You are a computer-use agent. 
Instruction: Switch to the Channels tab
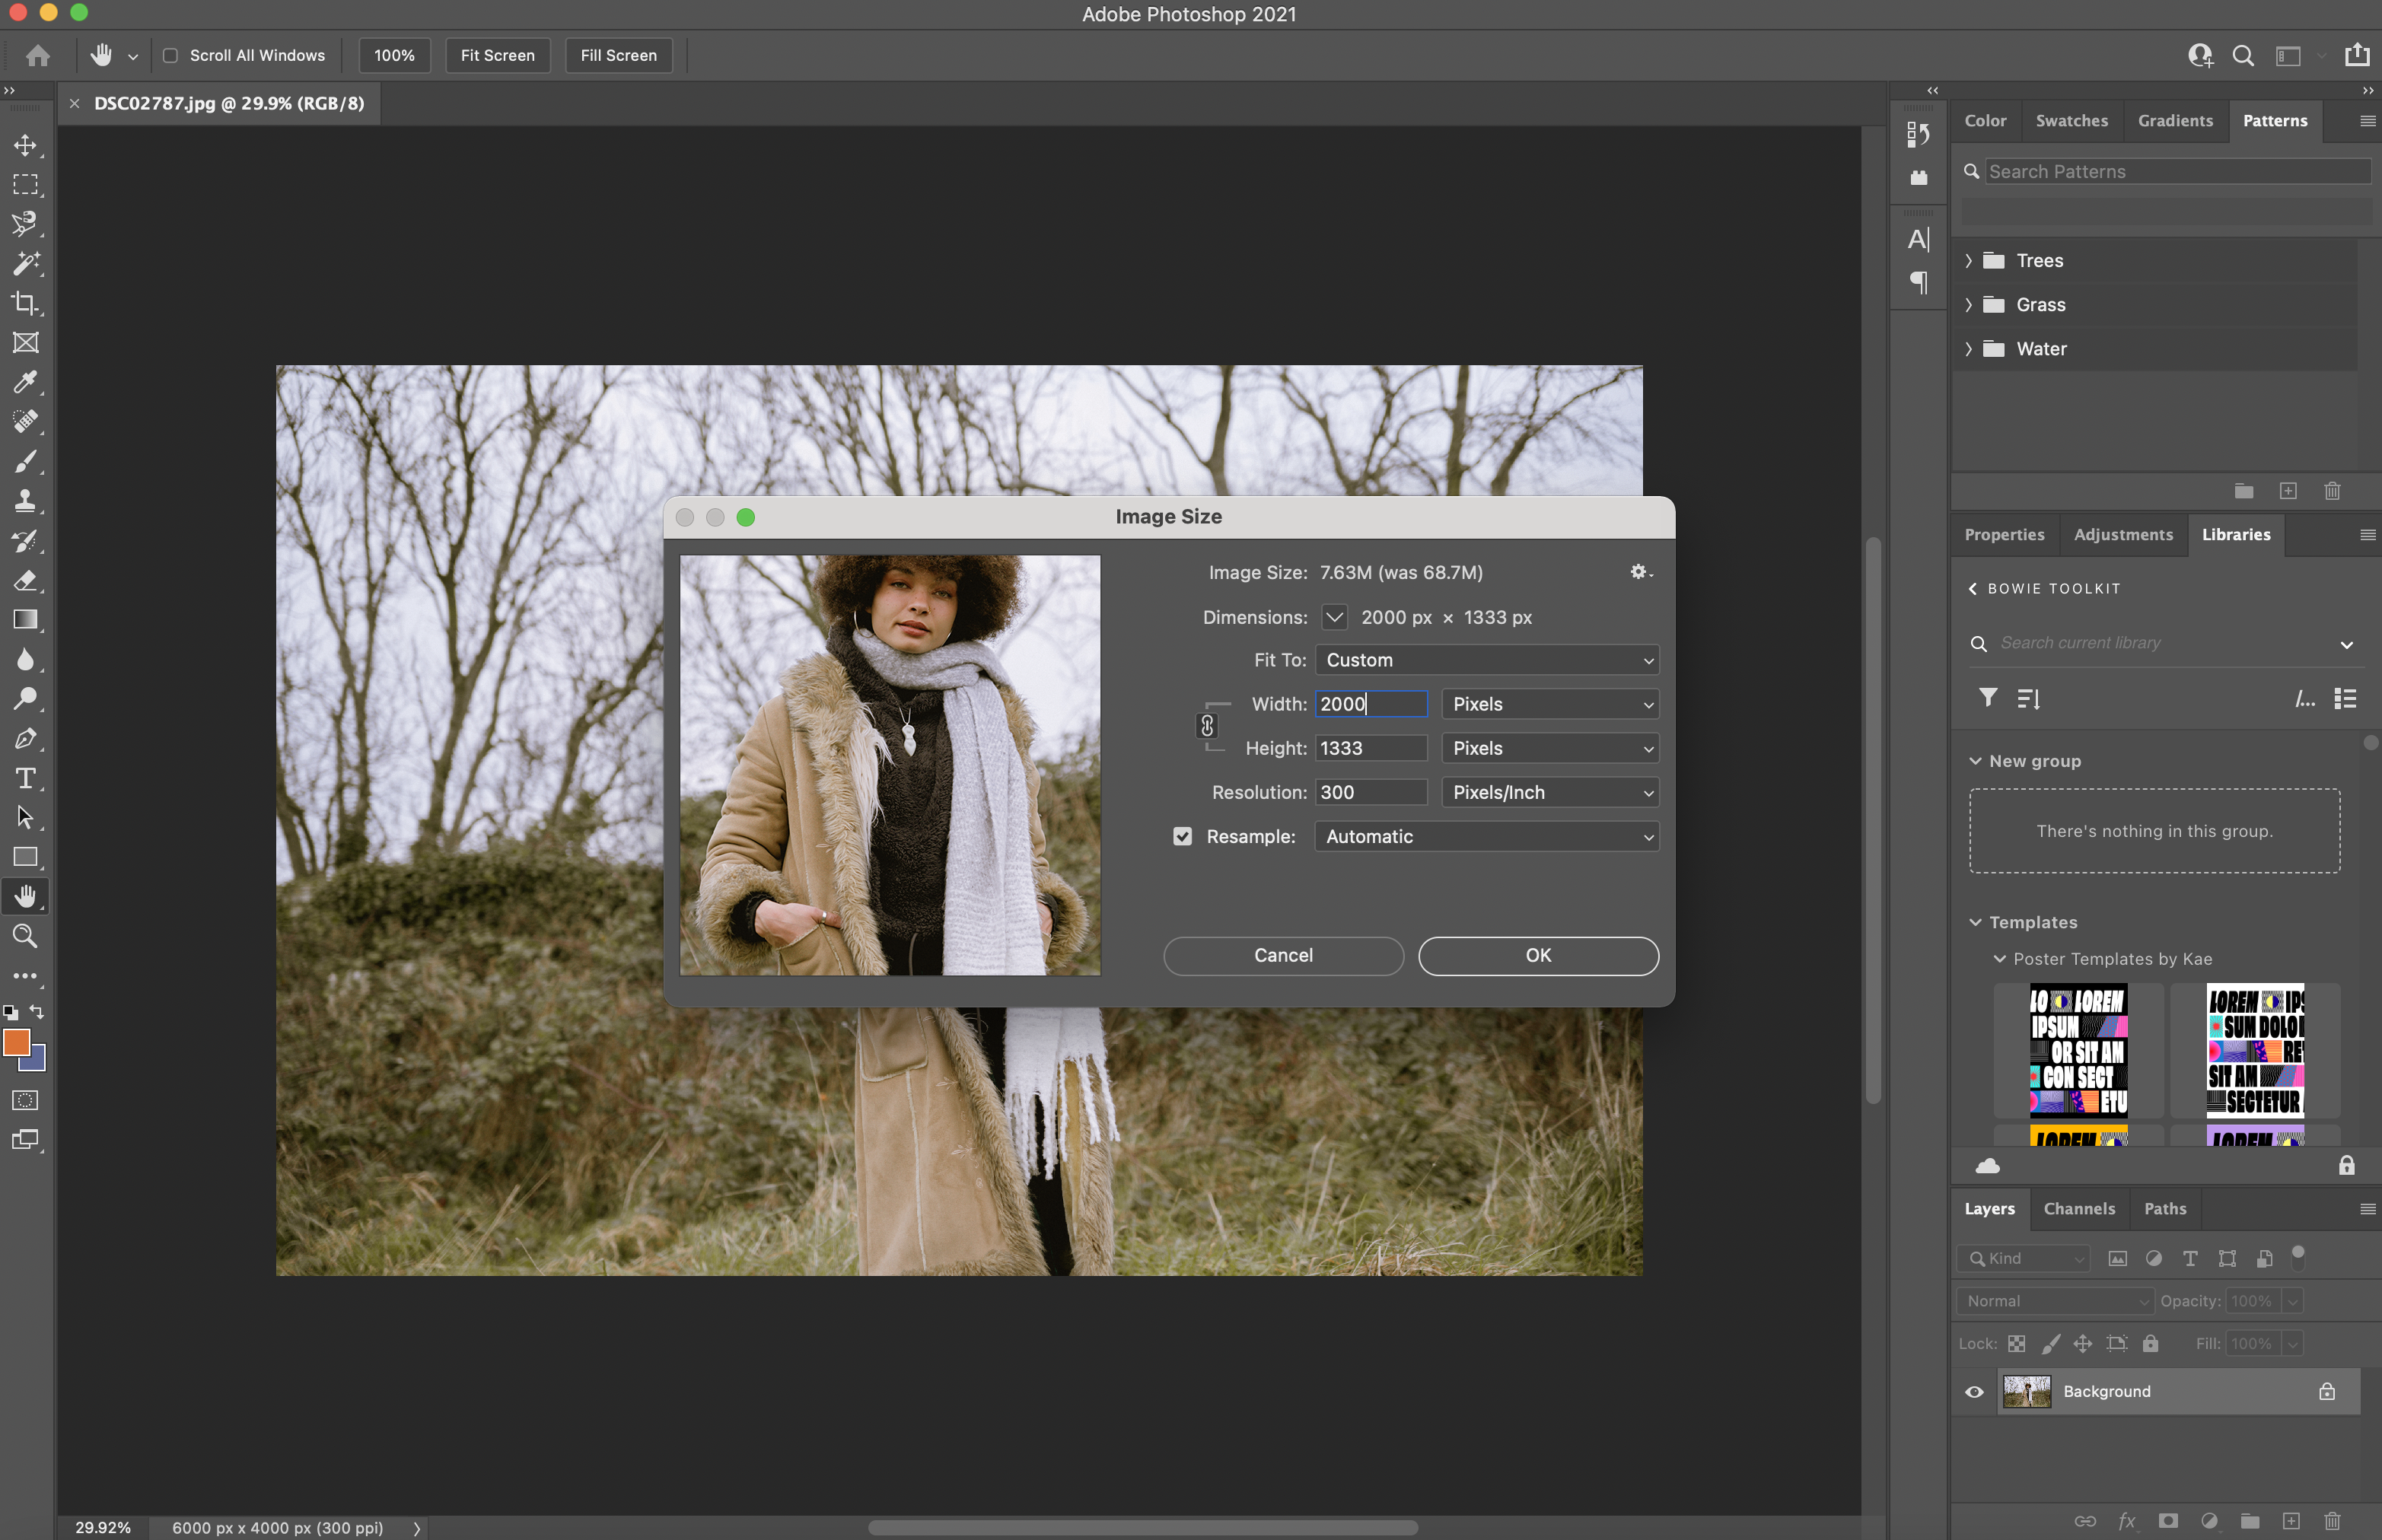tap(2079, 1208)
